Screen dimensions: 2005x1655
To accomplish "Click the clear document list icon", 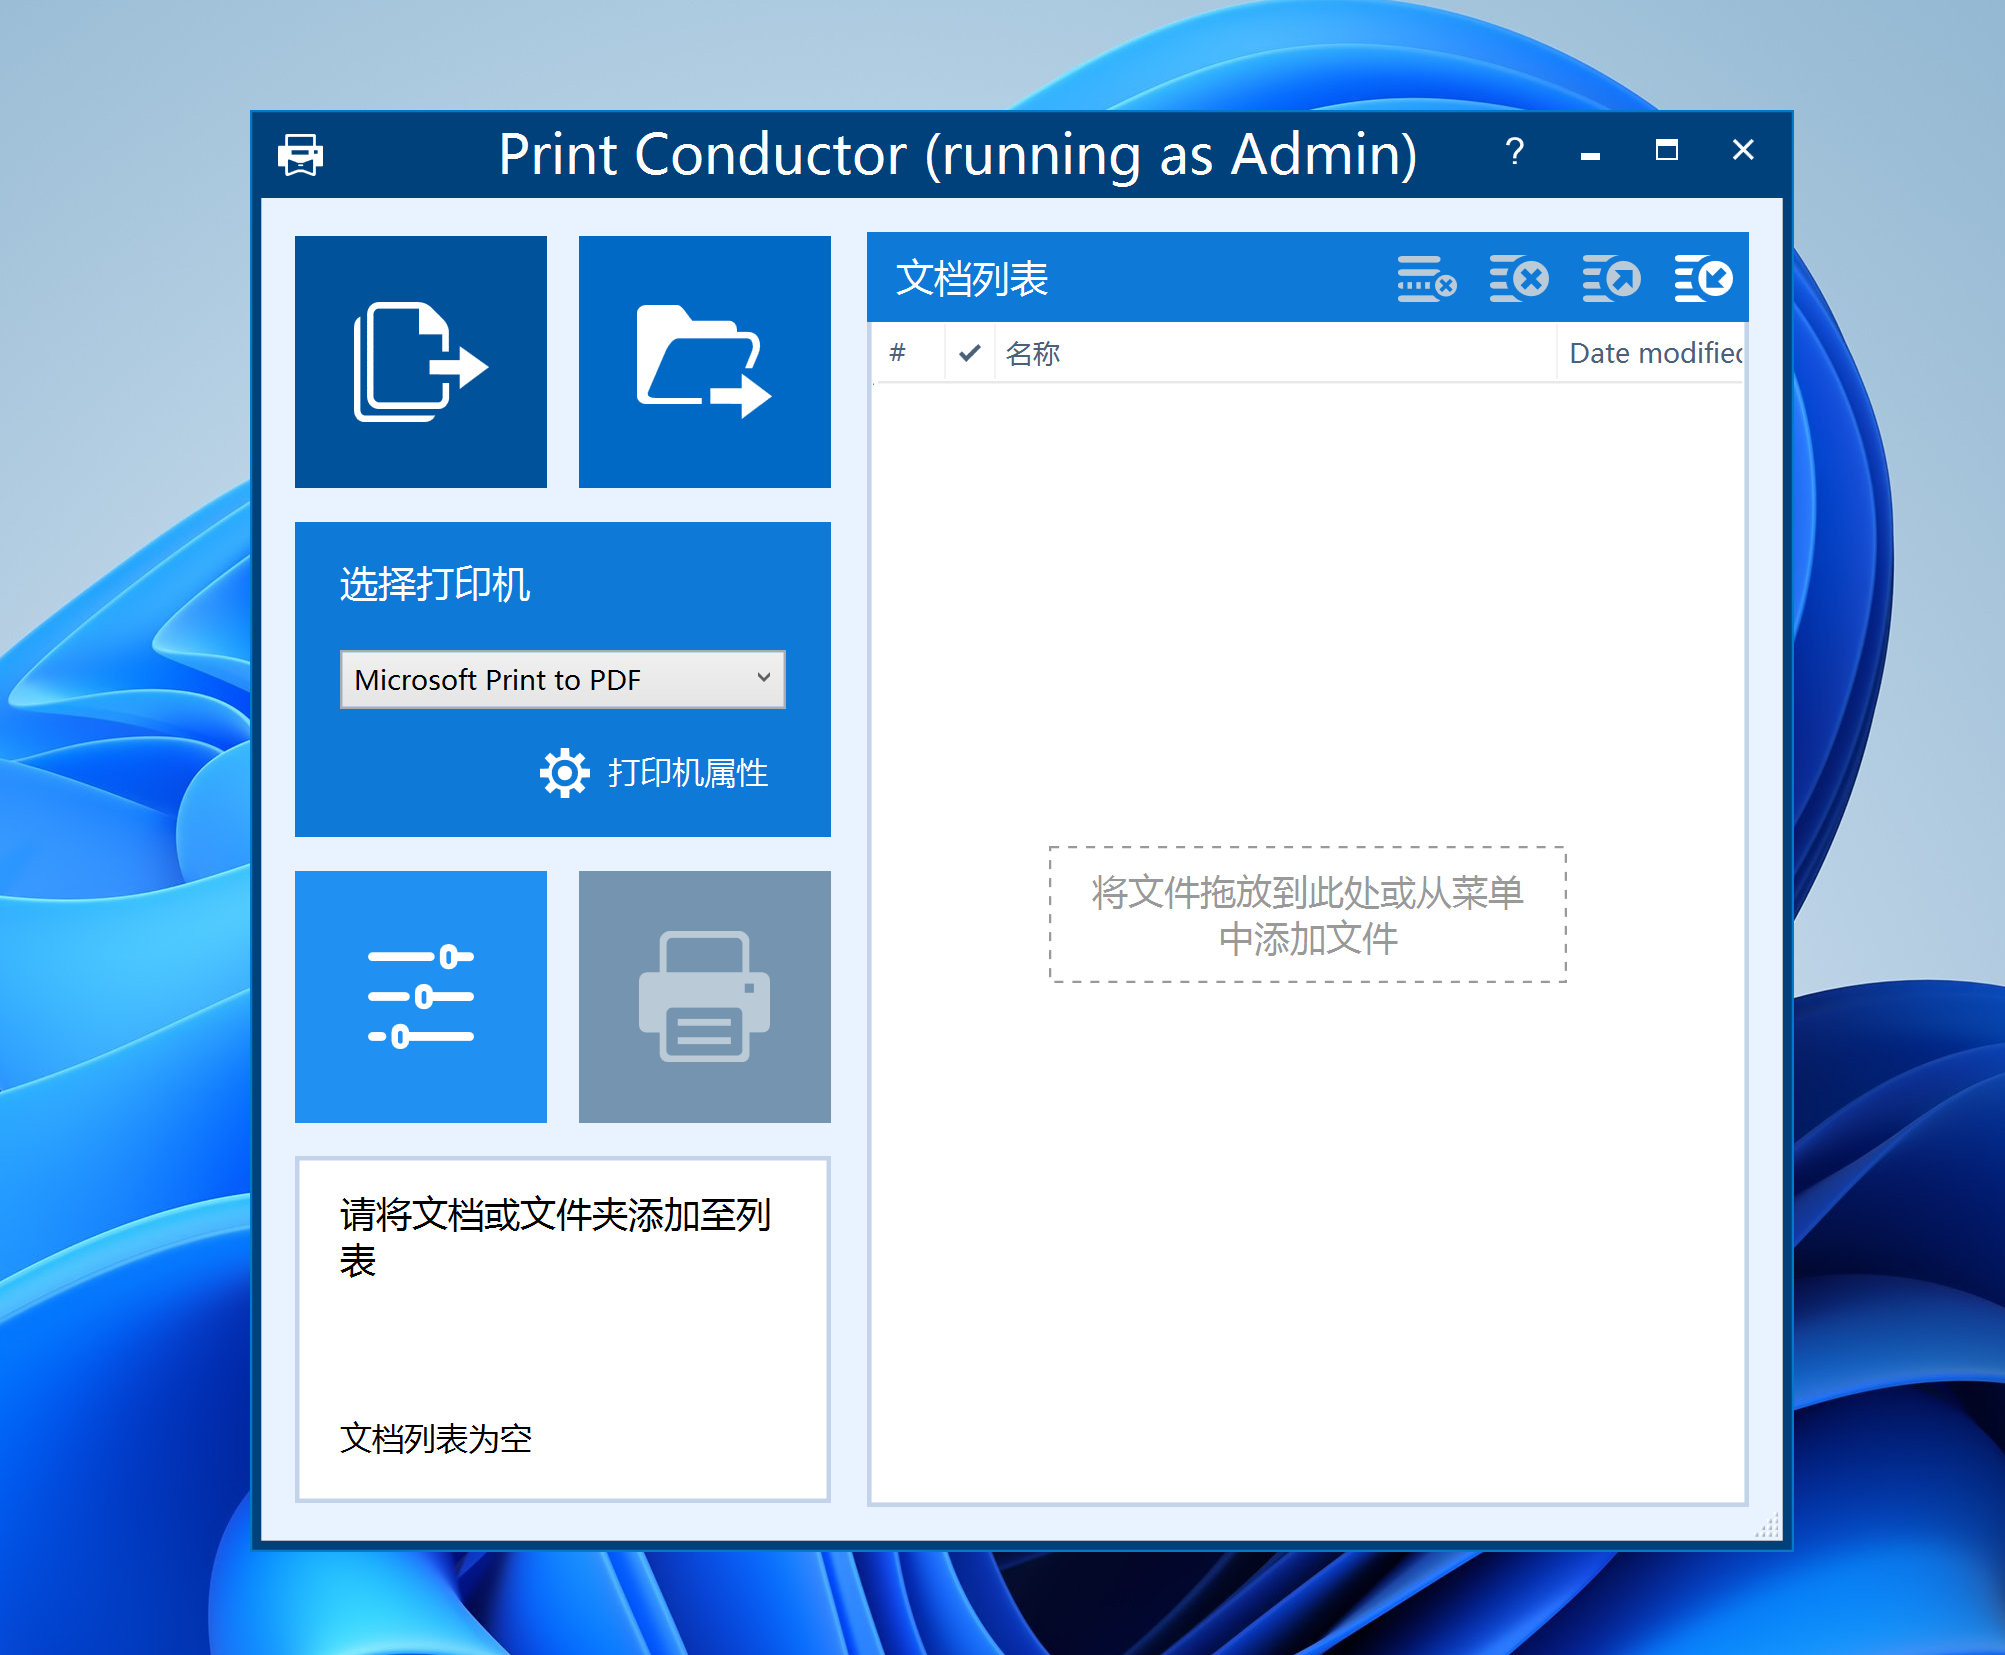I will (x=1519, y=278).
